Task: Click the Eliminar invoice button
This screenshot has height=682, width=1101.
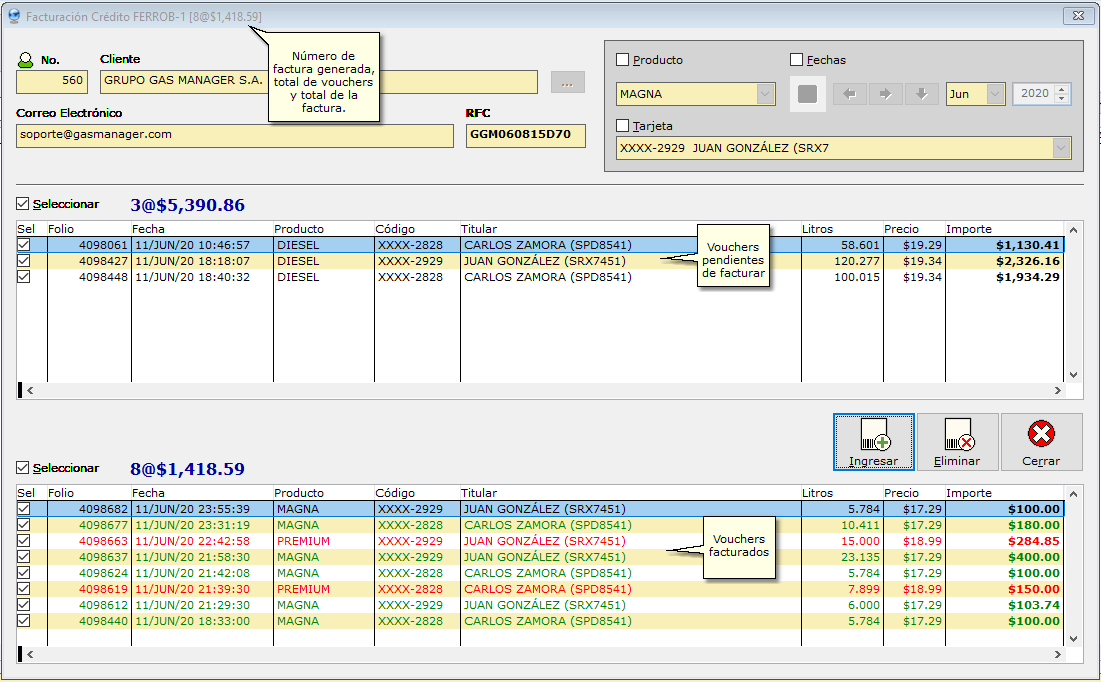Action: (957, 441)
